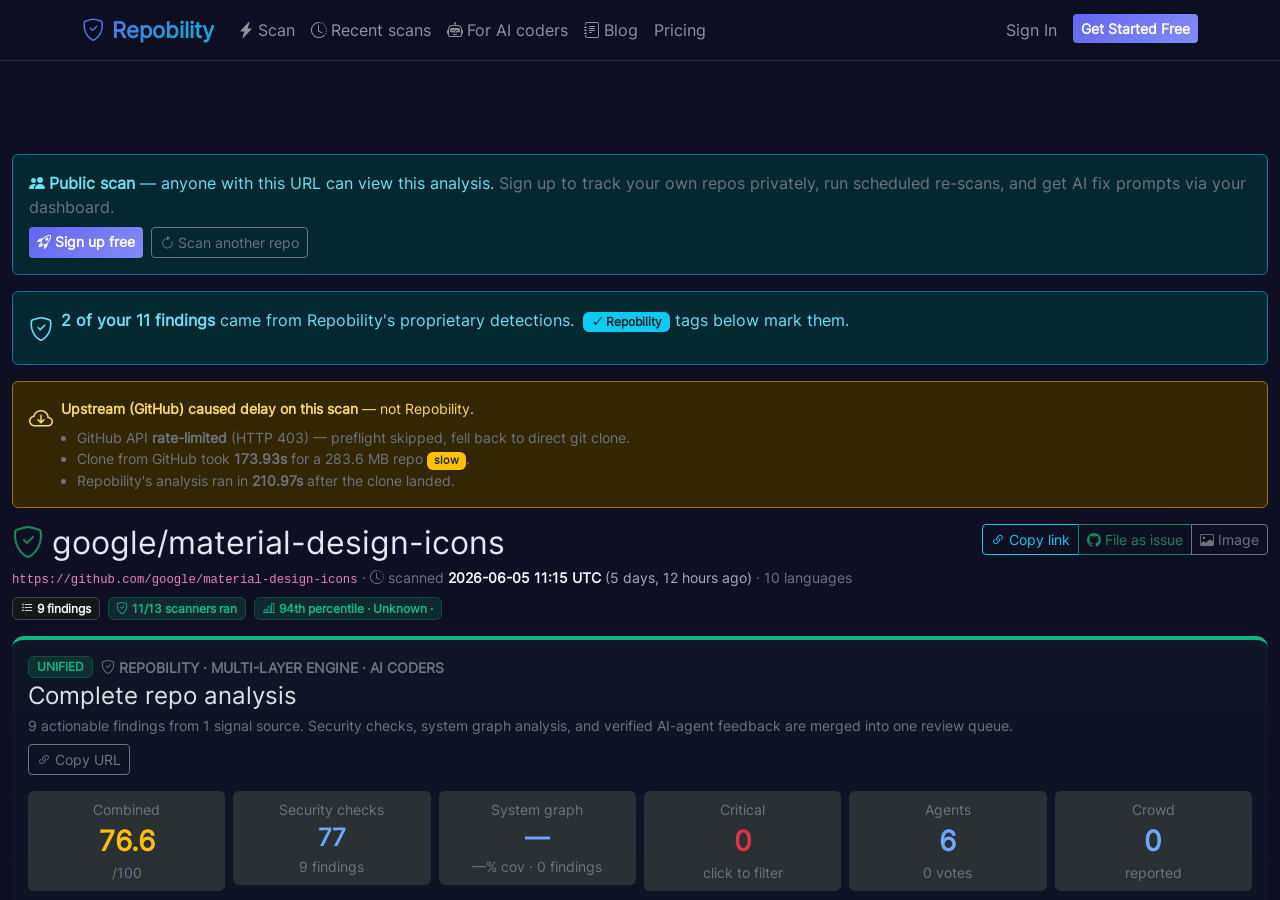Viewport: 1280px width, 900px height.
Task: Click the Get Started Free button
Action: tap(1135, 29)
